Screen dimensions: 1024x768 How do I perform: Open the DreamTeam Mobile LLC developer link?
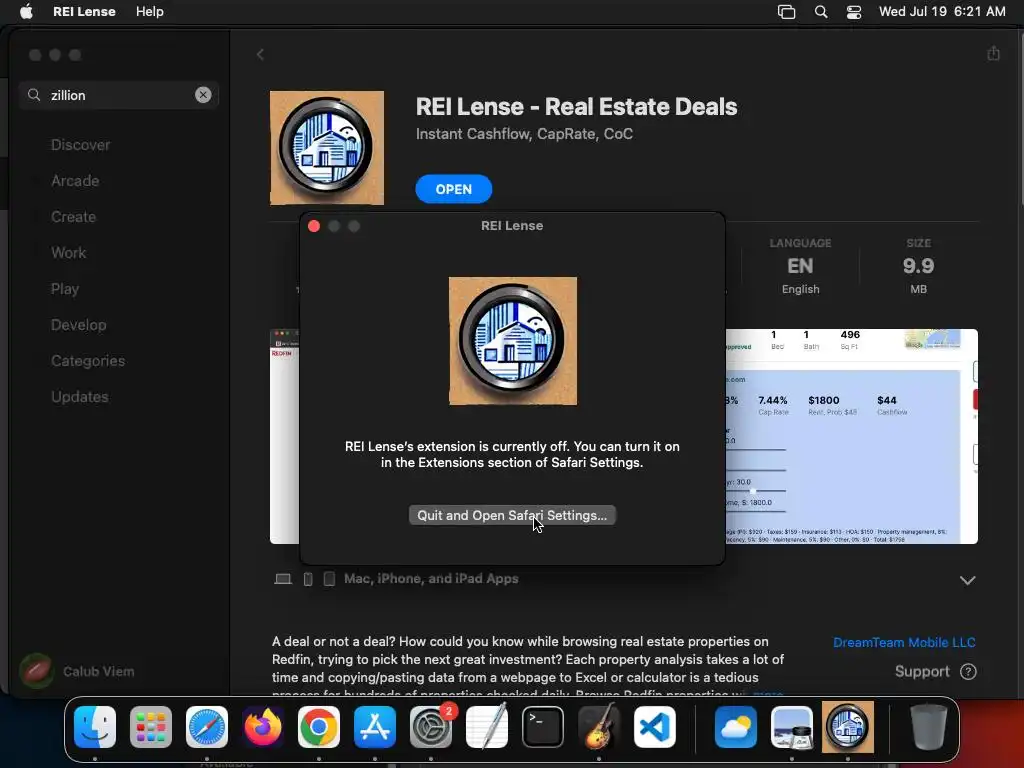(x=904, y=643)
